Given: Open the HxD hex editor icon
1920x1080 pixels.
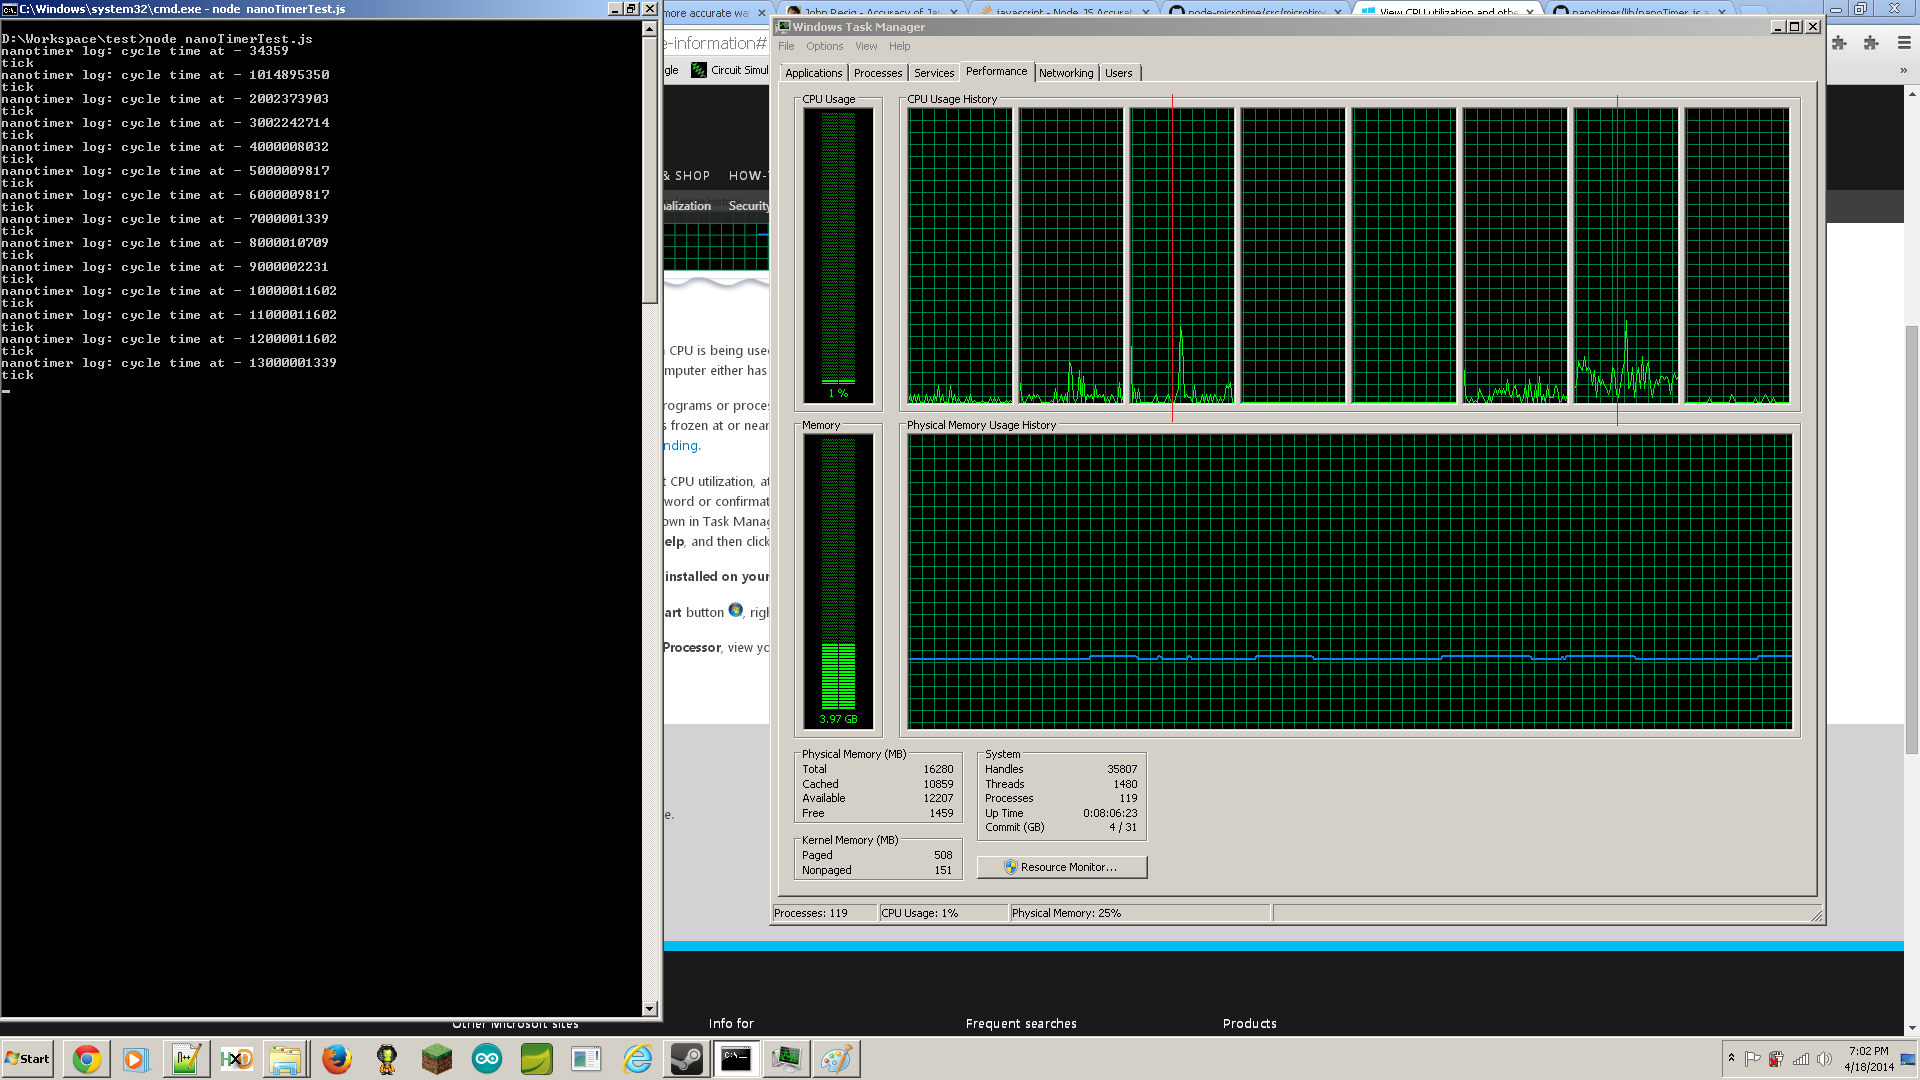Looking at the screenshot, I should click(237, 1059).
